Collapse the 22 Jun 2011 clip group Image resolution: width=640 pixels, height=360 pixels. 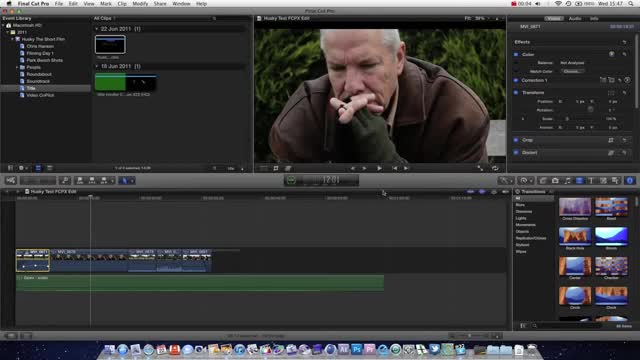click(x=97, y=29)
